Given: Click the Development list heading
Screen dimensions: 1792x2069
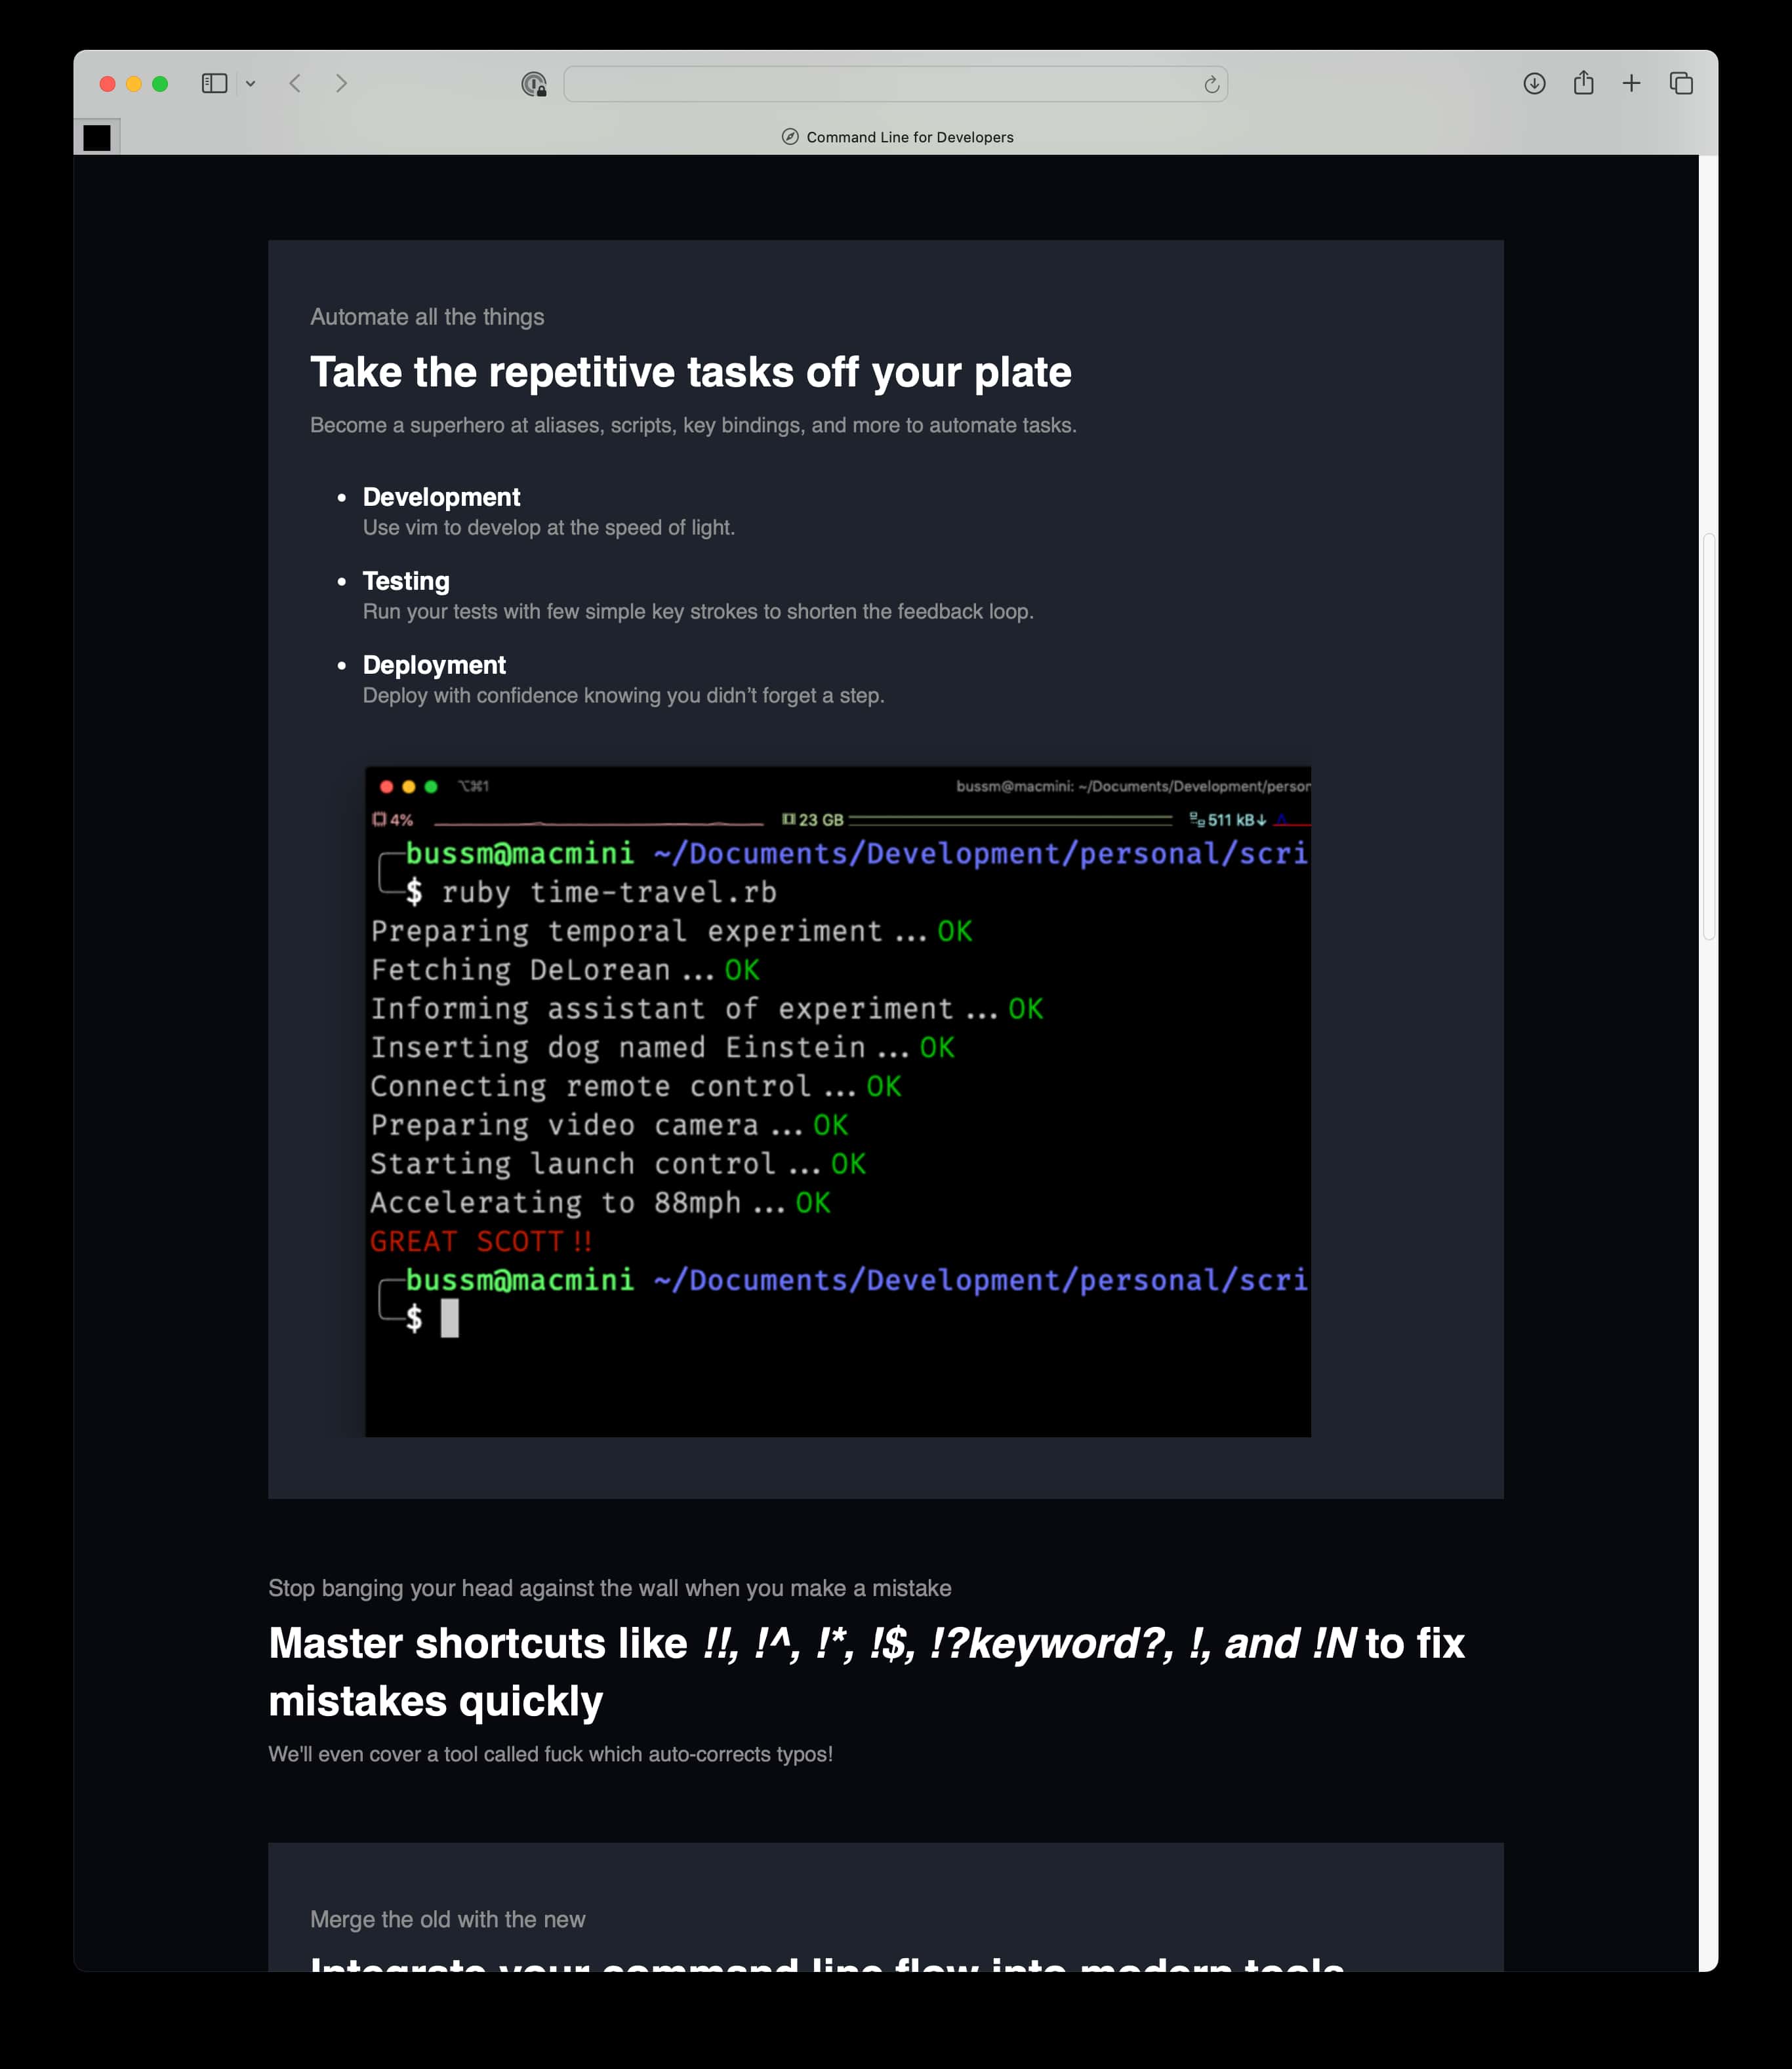Looking at the screenshot, I should tap(441, 497).
